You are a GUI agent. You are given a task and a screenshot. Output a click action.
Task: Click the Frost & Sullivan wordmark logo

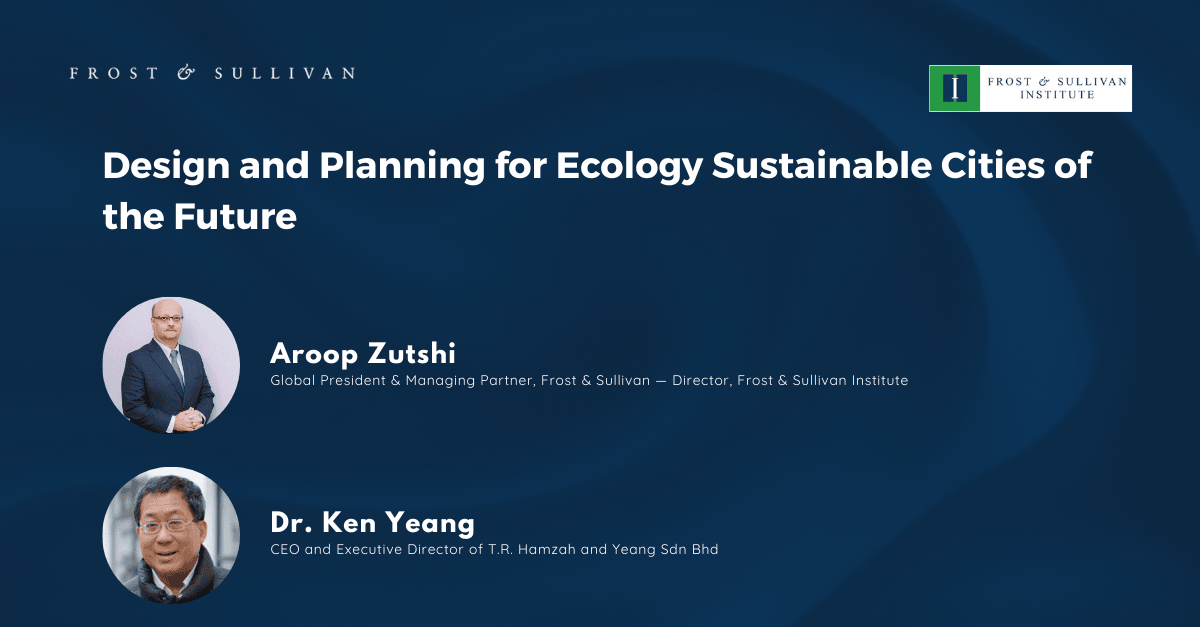coord(211,73)
